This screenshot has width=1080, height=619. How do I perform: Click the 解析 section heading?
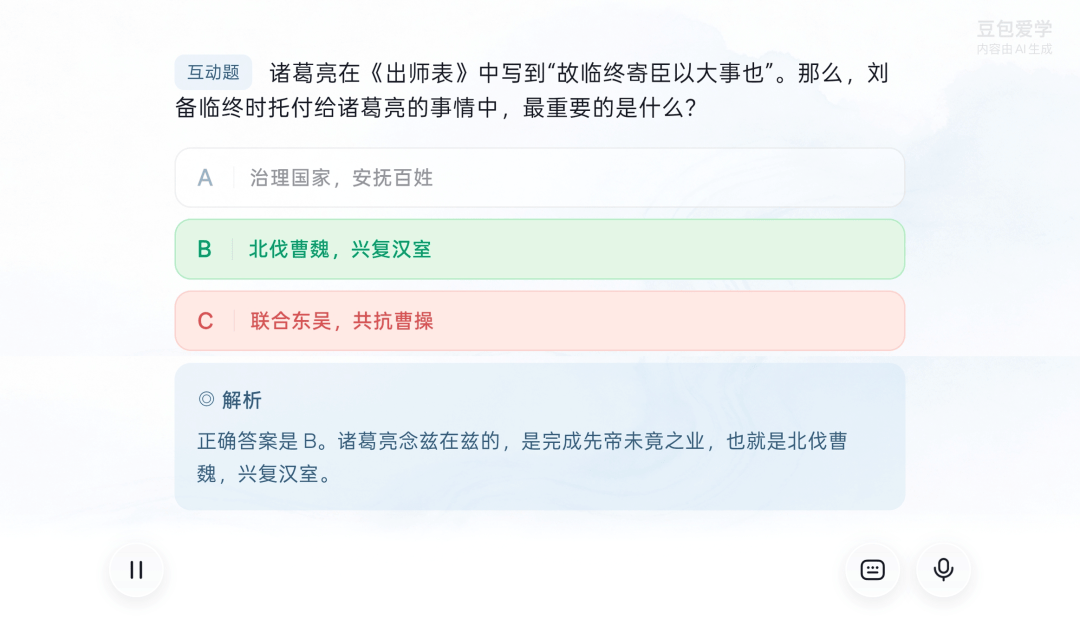click(x=242, y=400)
